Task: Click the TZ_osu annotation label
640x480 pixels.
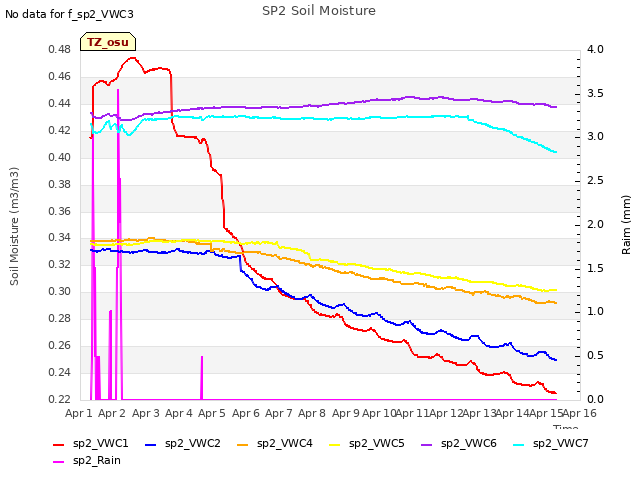Action: pos(108,42)
